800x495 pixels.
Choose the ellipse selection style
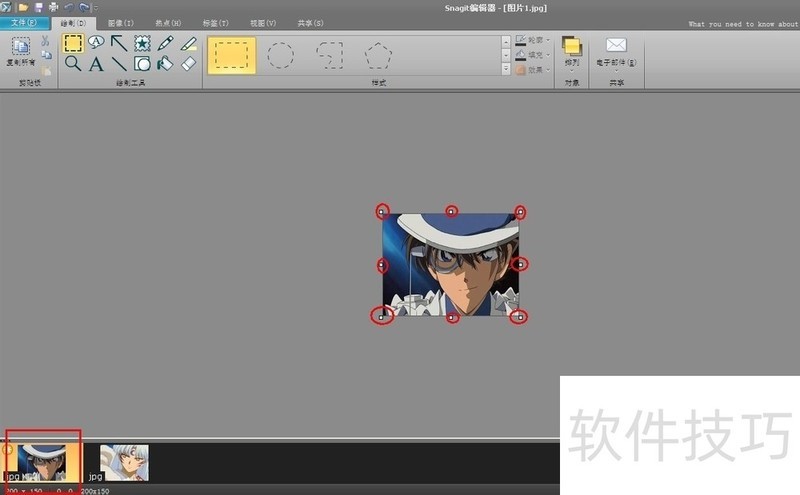(x=281, y=55)
